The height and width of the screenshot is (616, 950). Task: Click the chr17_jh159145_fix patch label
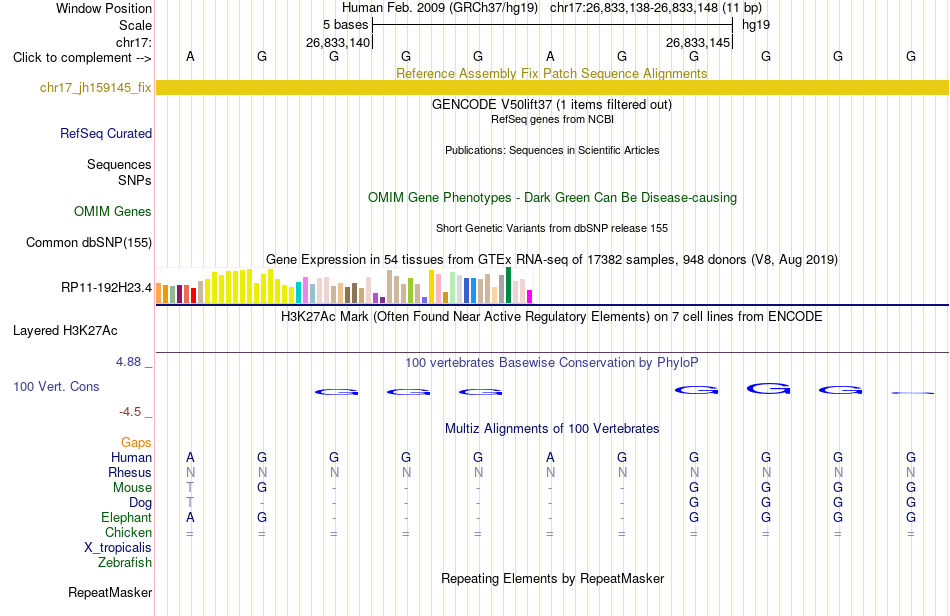click(96, 88)
